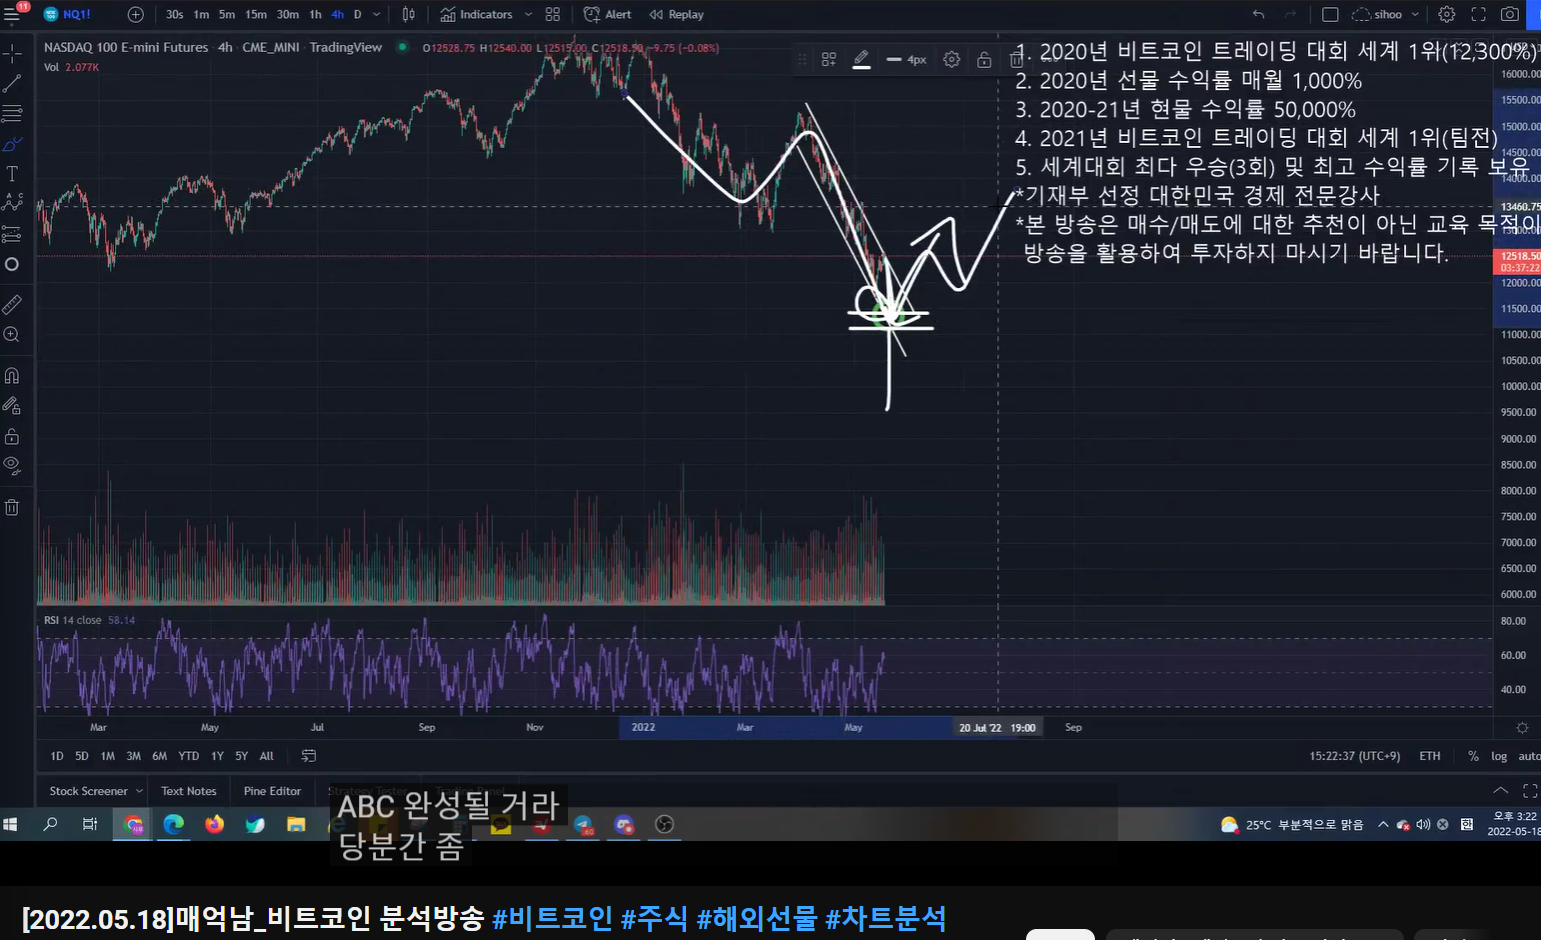
Task: Open the Stock Screener panel
Action: (x=89, y=791)
